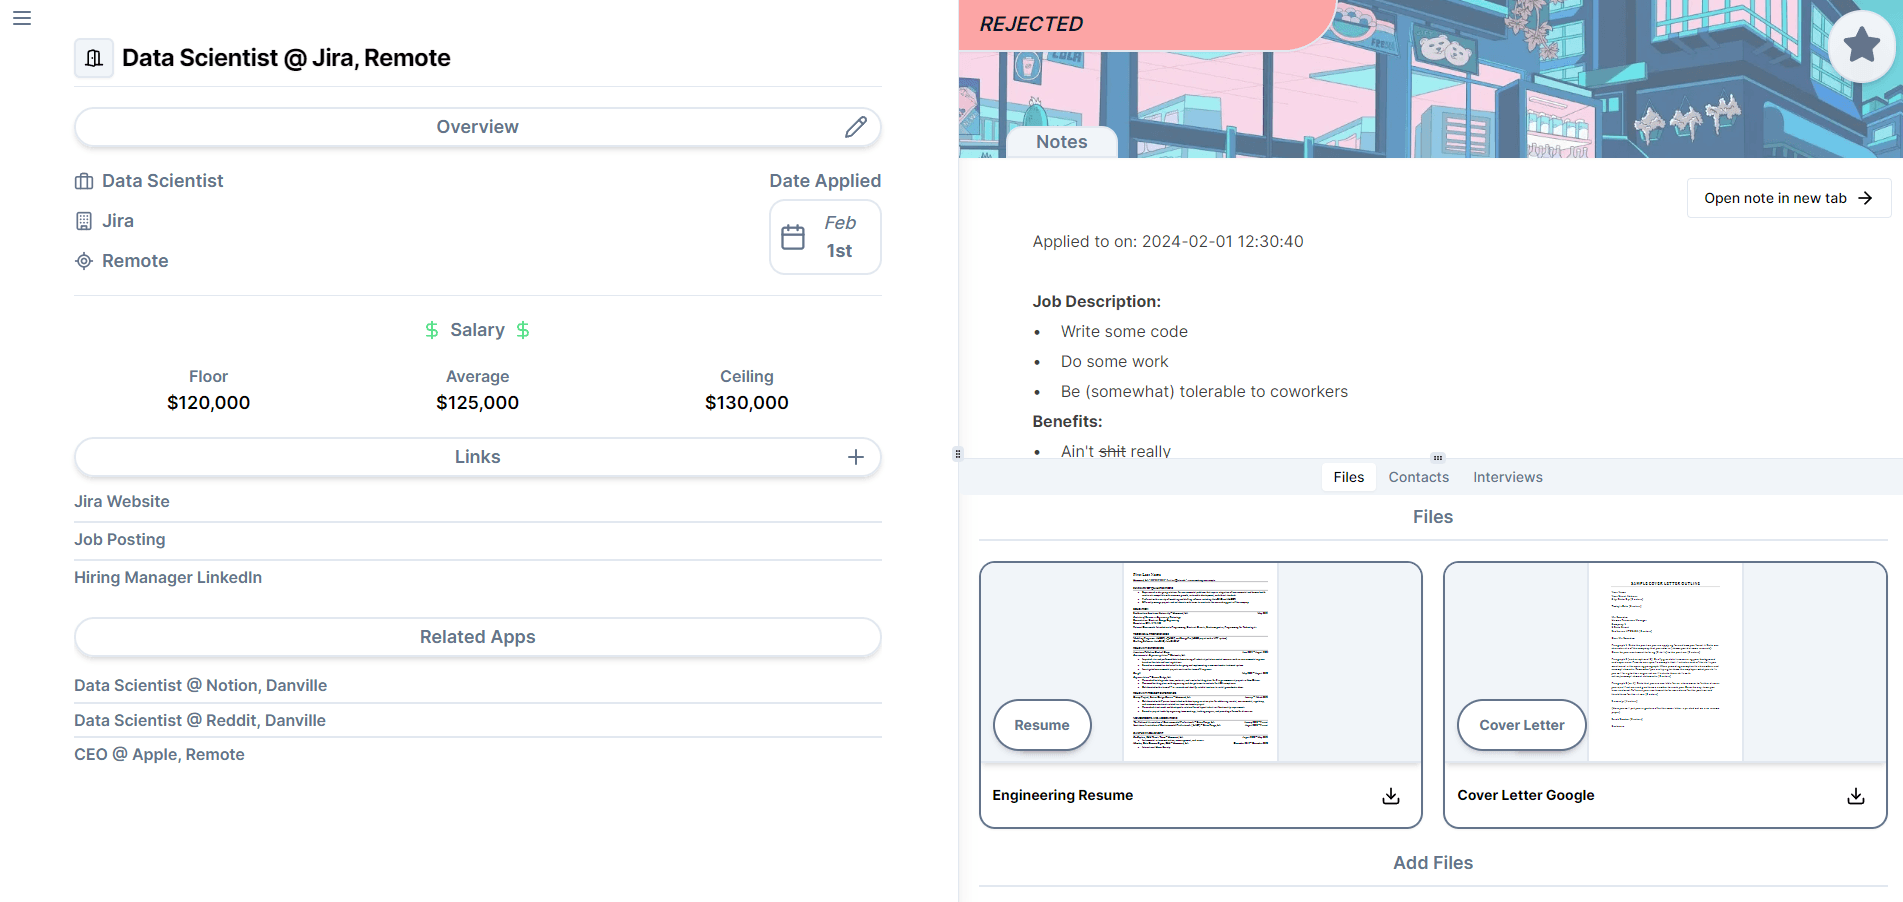Grab the vertical panel divider handle
This screenshot has height=902, width=1903.
click(x=958, y=453)
